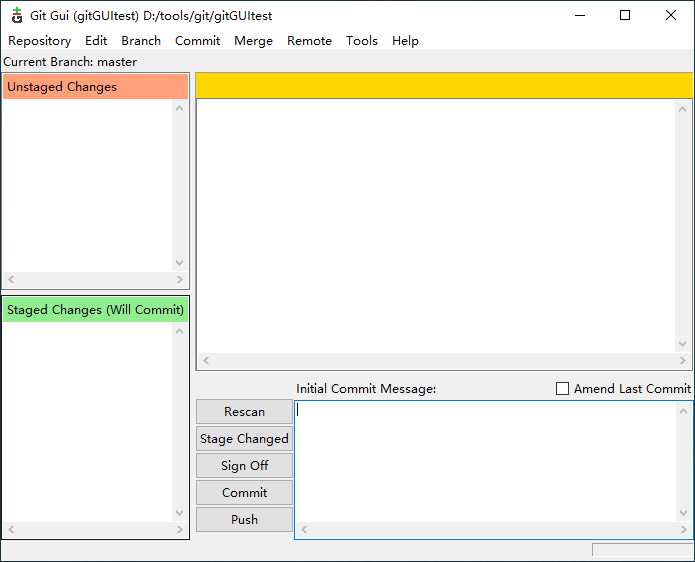Click up arrow of Staged Changes scrollbar
Image resolution: width=695 pixels, height=562 pixels.
(180, 331)
